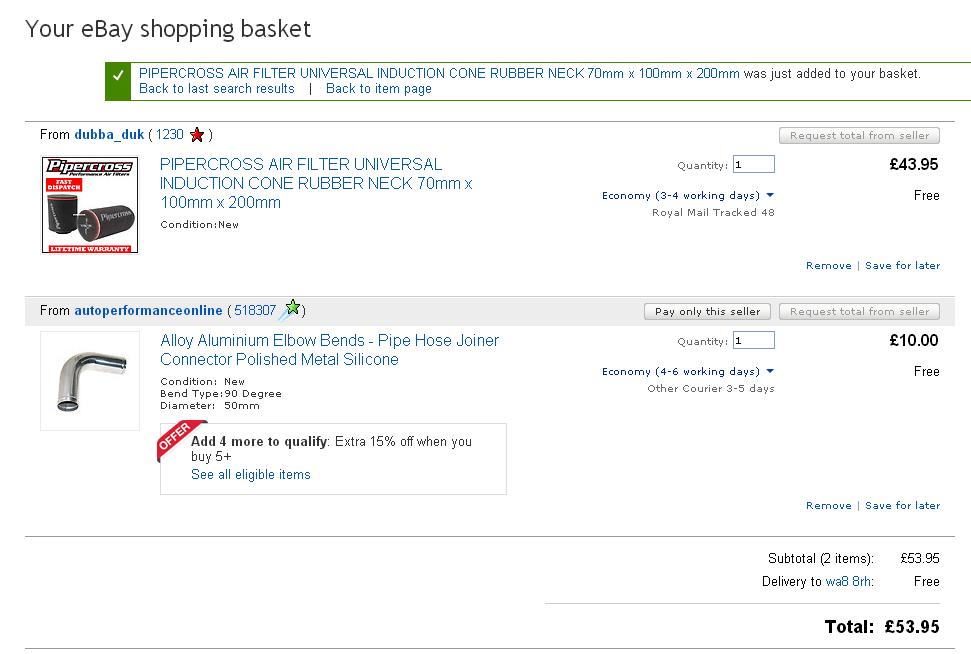
Task: Click the red star feedback icon next to dubba_duk
Action: 197,135
